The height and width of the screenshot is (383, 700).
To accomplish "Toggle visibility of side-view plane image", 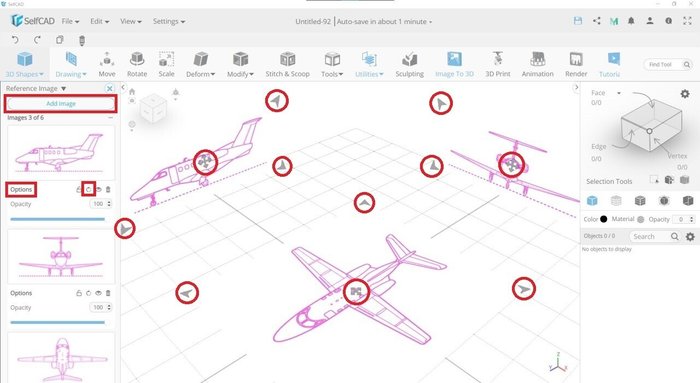I will (98, 190).
